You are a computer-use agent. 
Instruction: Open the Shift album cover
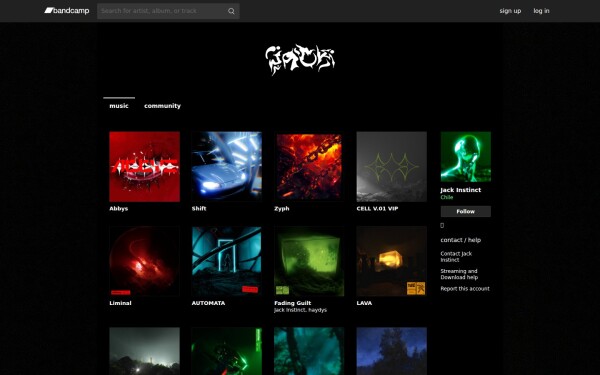(x=227, y=166)
